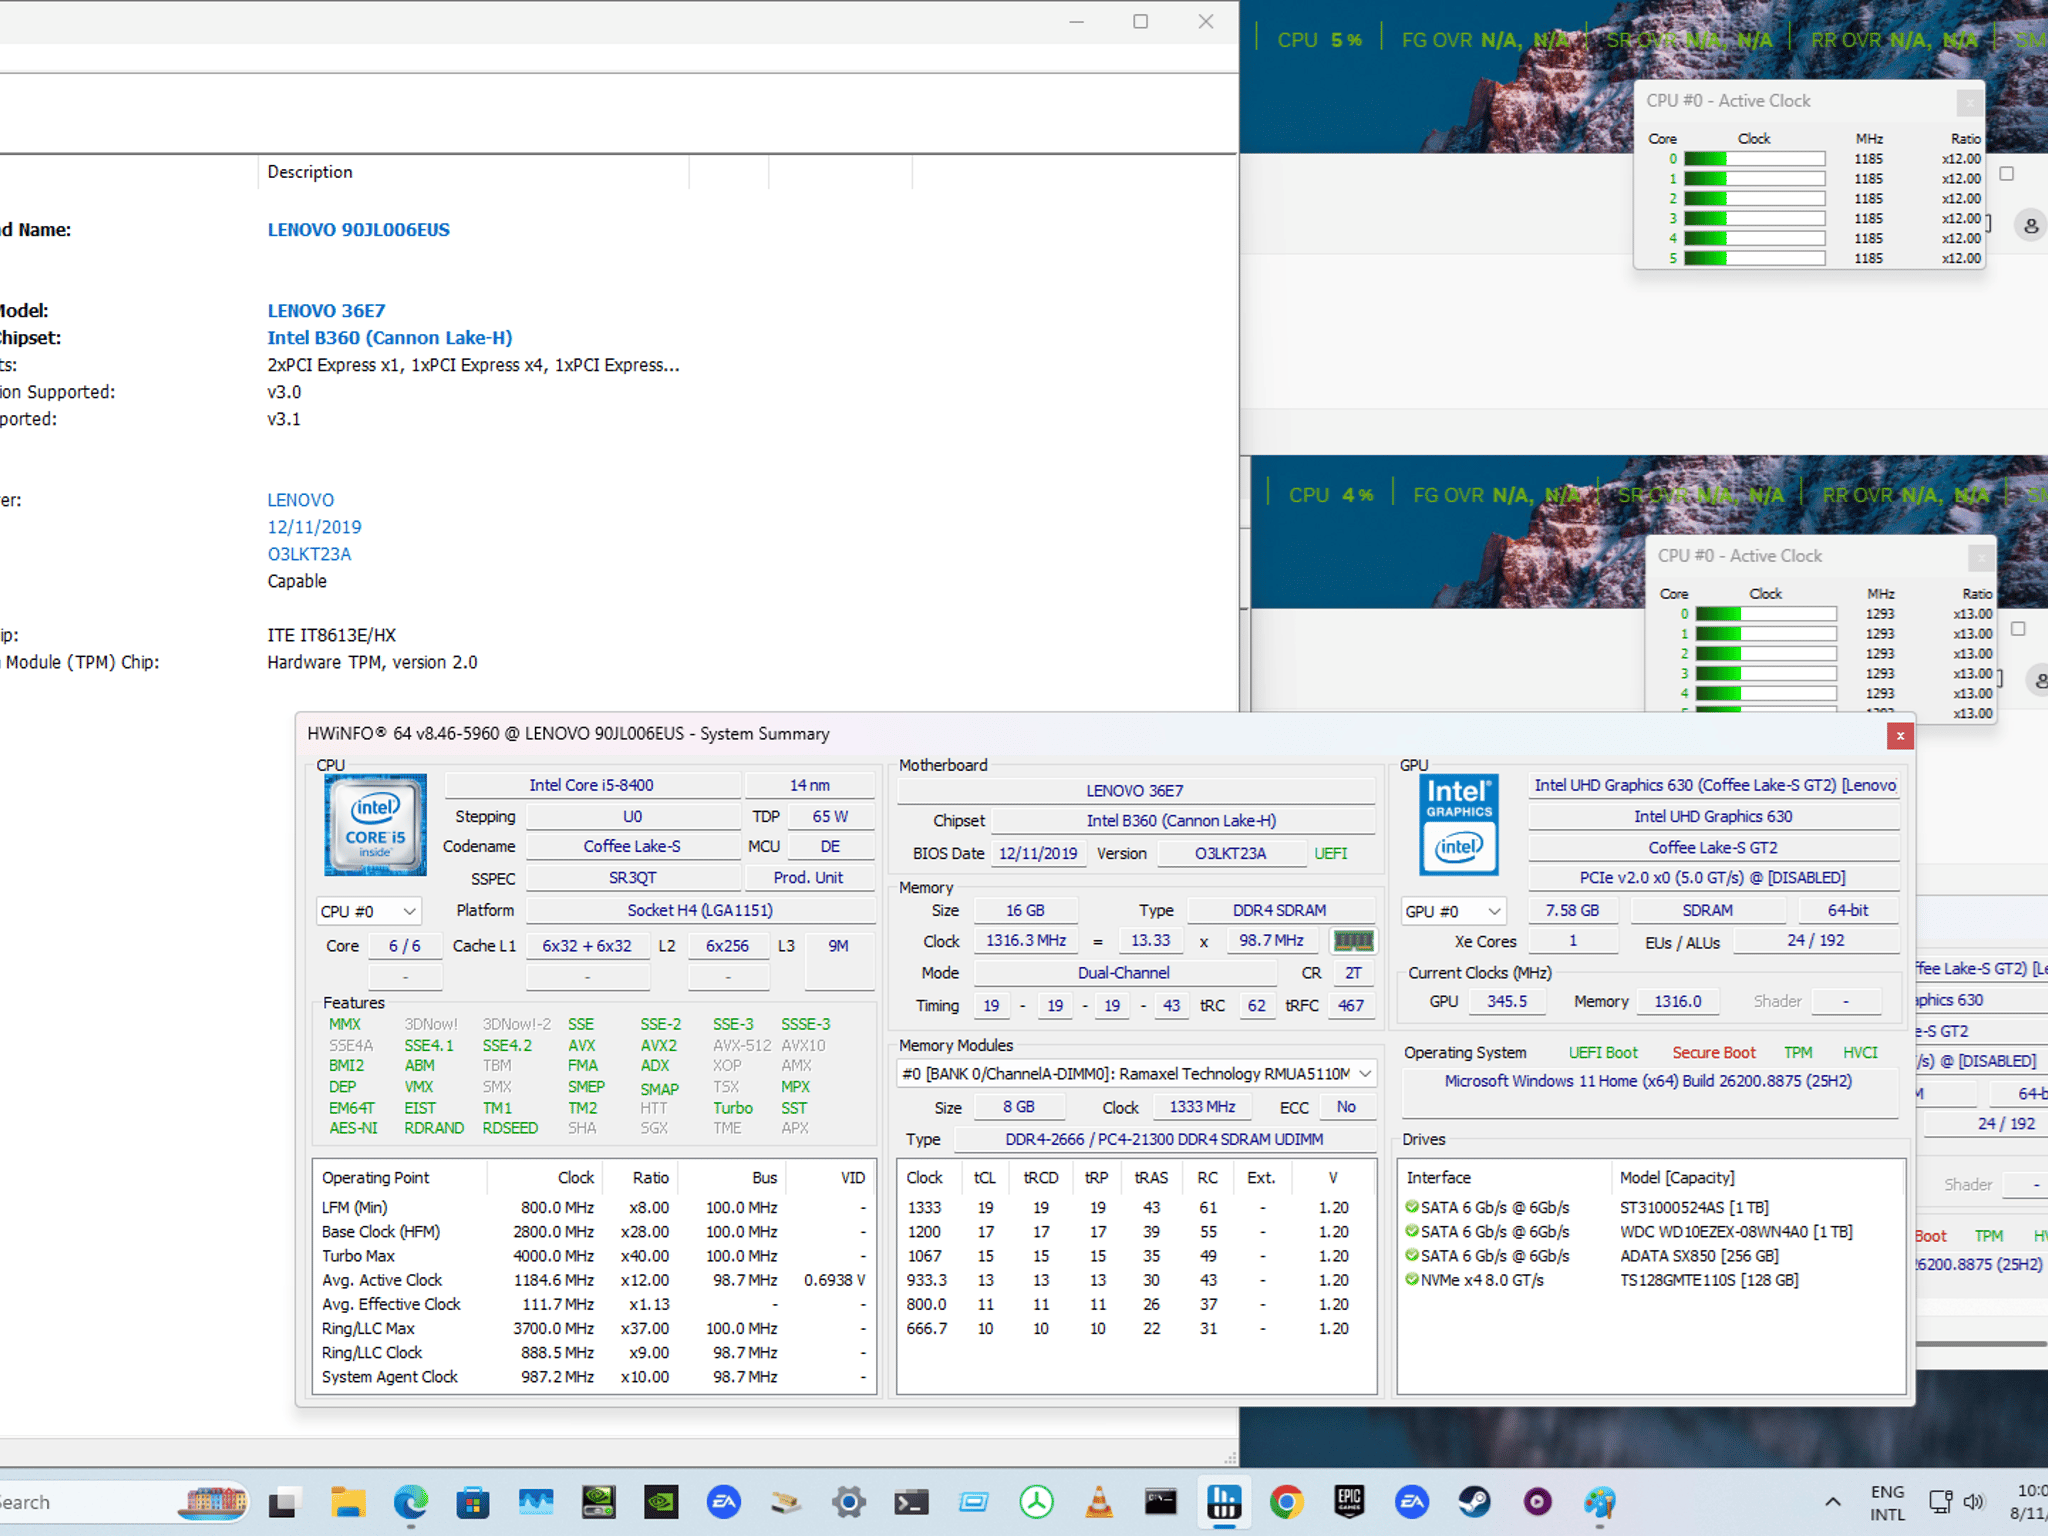Switch to HWiNFO in the taskbar
Screen dimensions: 2048x1536
(x=1224, y=1502)
